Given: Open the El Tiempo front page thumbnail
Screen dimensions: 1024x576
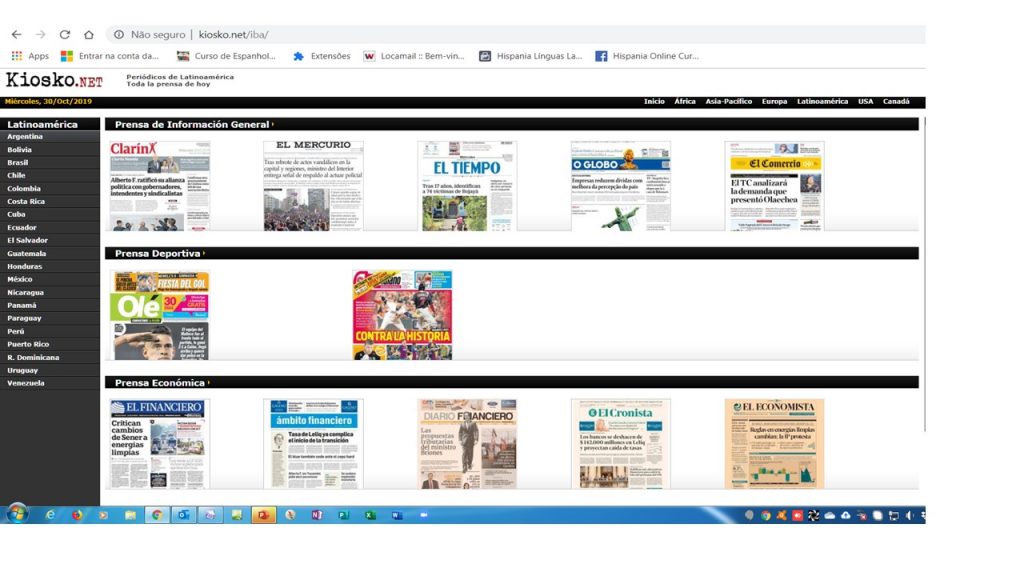Looking at the screenshot, I should tap(467, 186).
